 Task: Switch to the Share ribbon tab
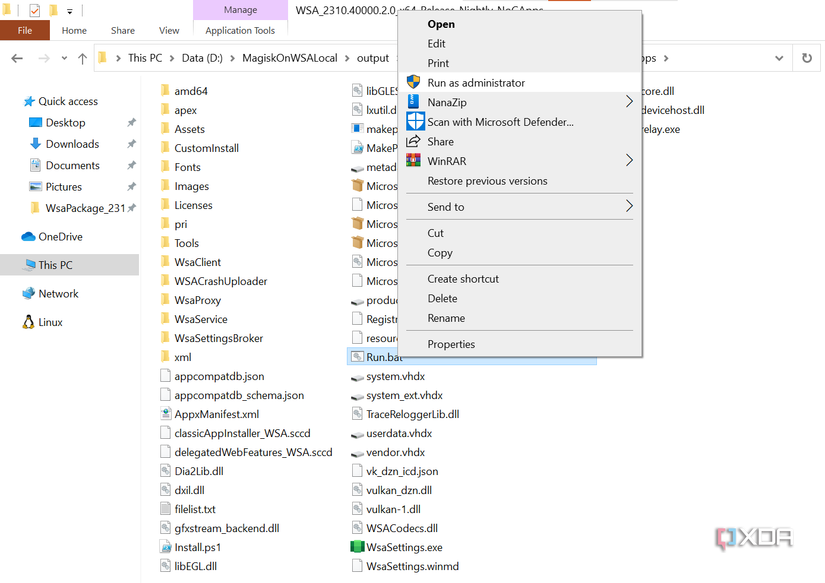[x=123, y=31]
